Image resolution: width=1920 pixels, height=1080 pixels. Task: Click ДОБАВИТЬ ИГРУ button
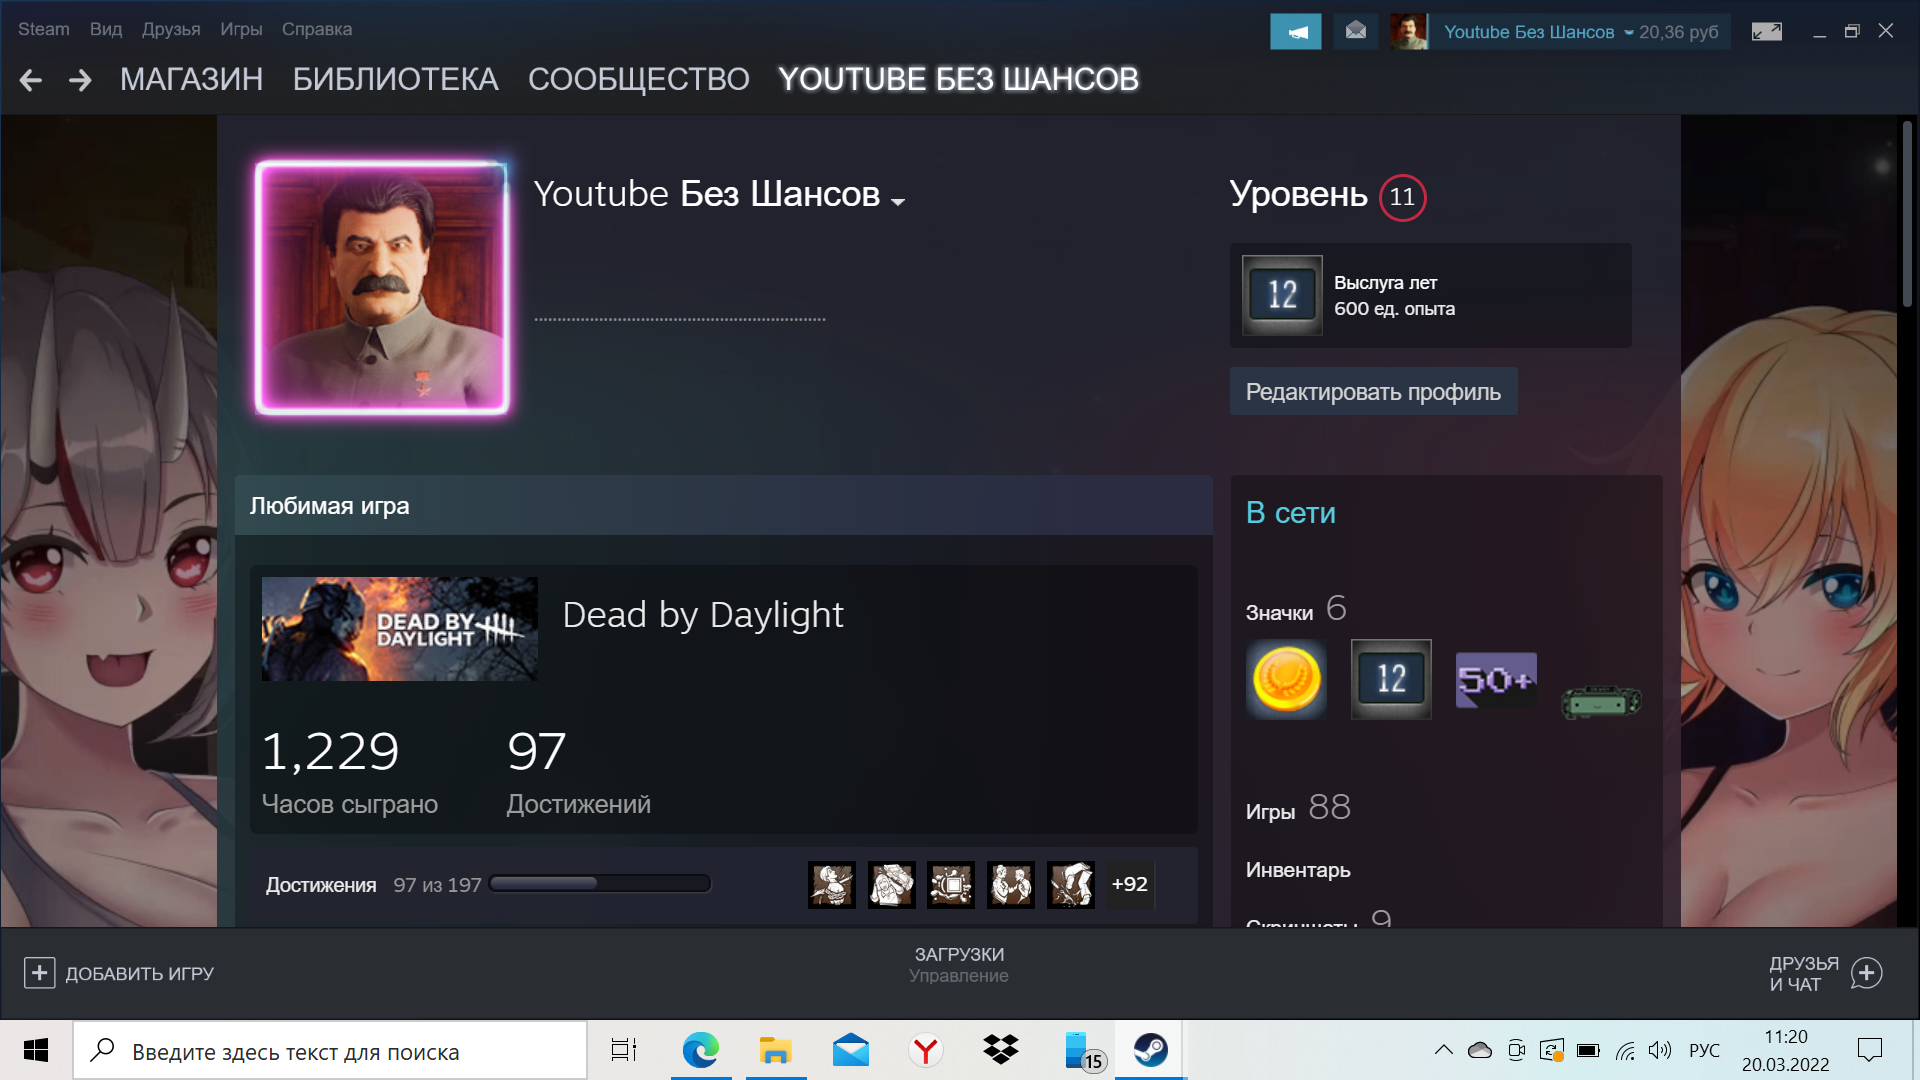[119, 973]
